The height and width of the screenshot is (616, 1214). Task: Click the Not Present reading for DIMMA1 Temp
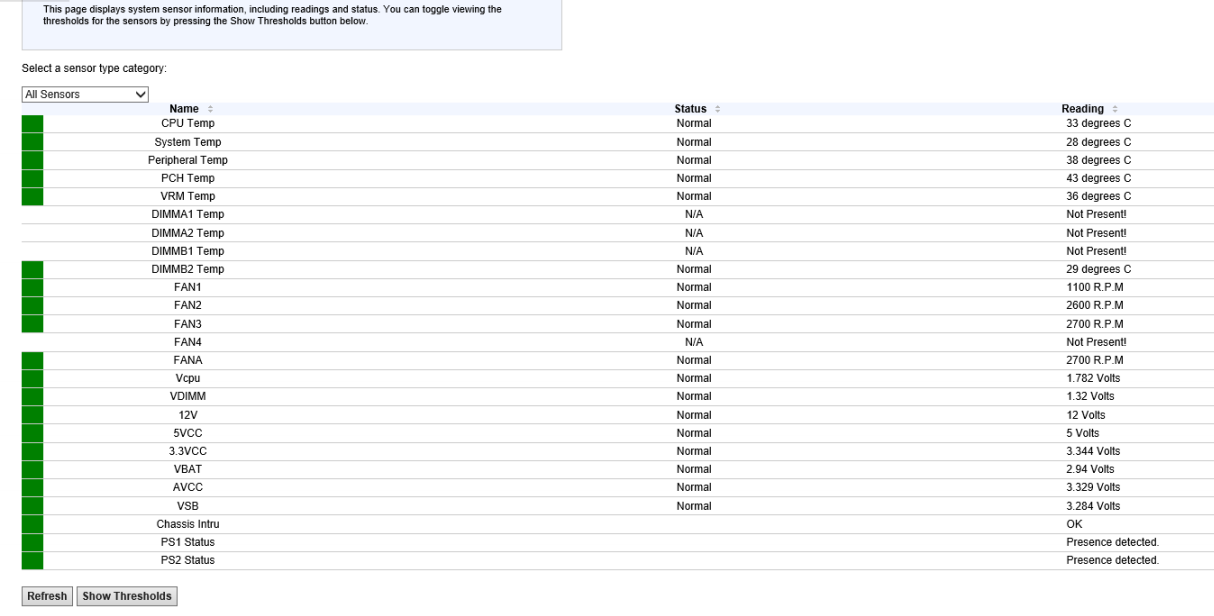[1096, 214]
